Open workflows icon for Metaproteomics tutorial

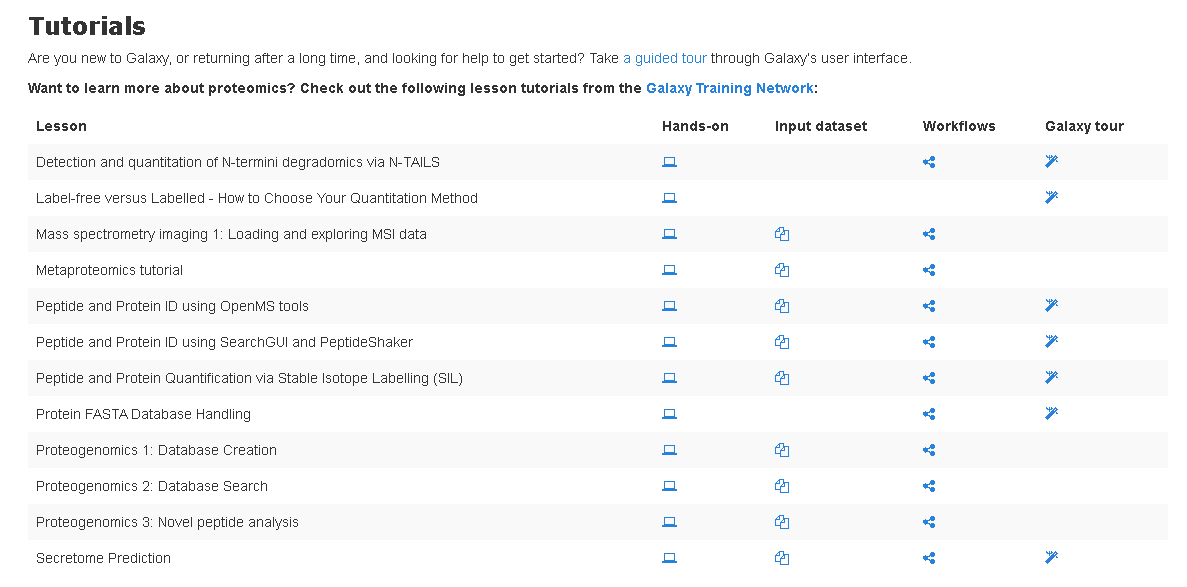pos(929,270)
